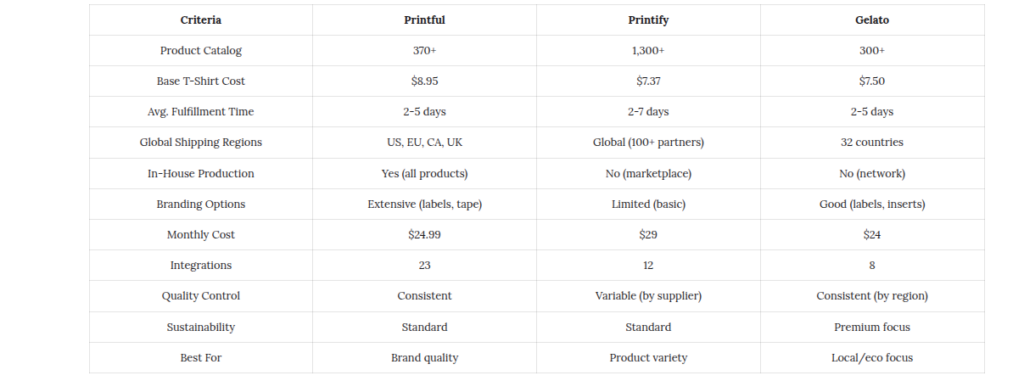This screenshot has width=1024, height=381.
Task: Click the Gelato column header
Action: point(872,20)
